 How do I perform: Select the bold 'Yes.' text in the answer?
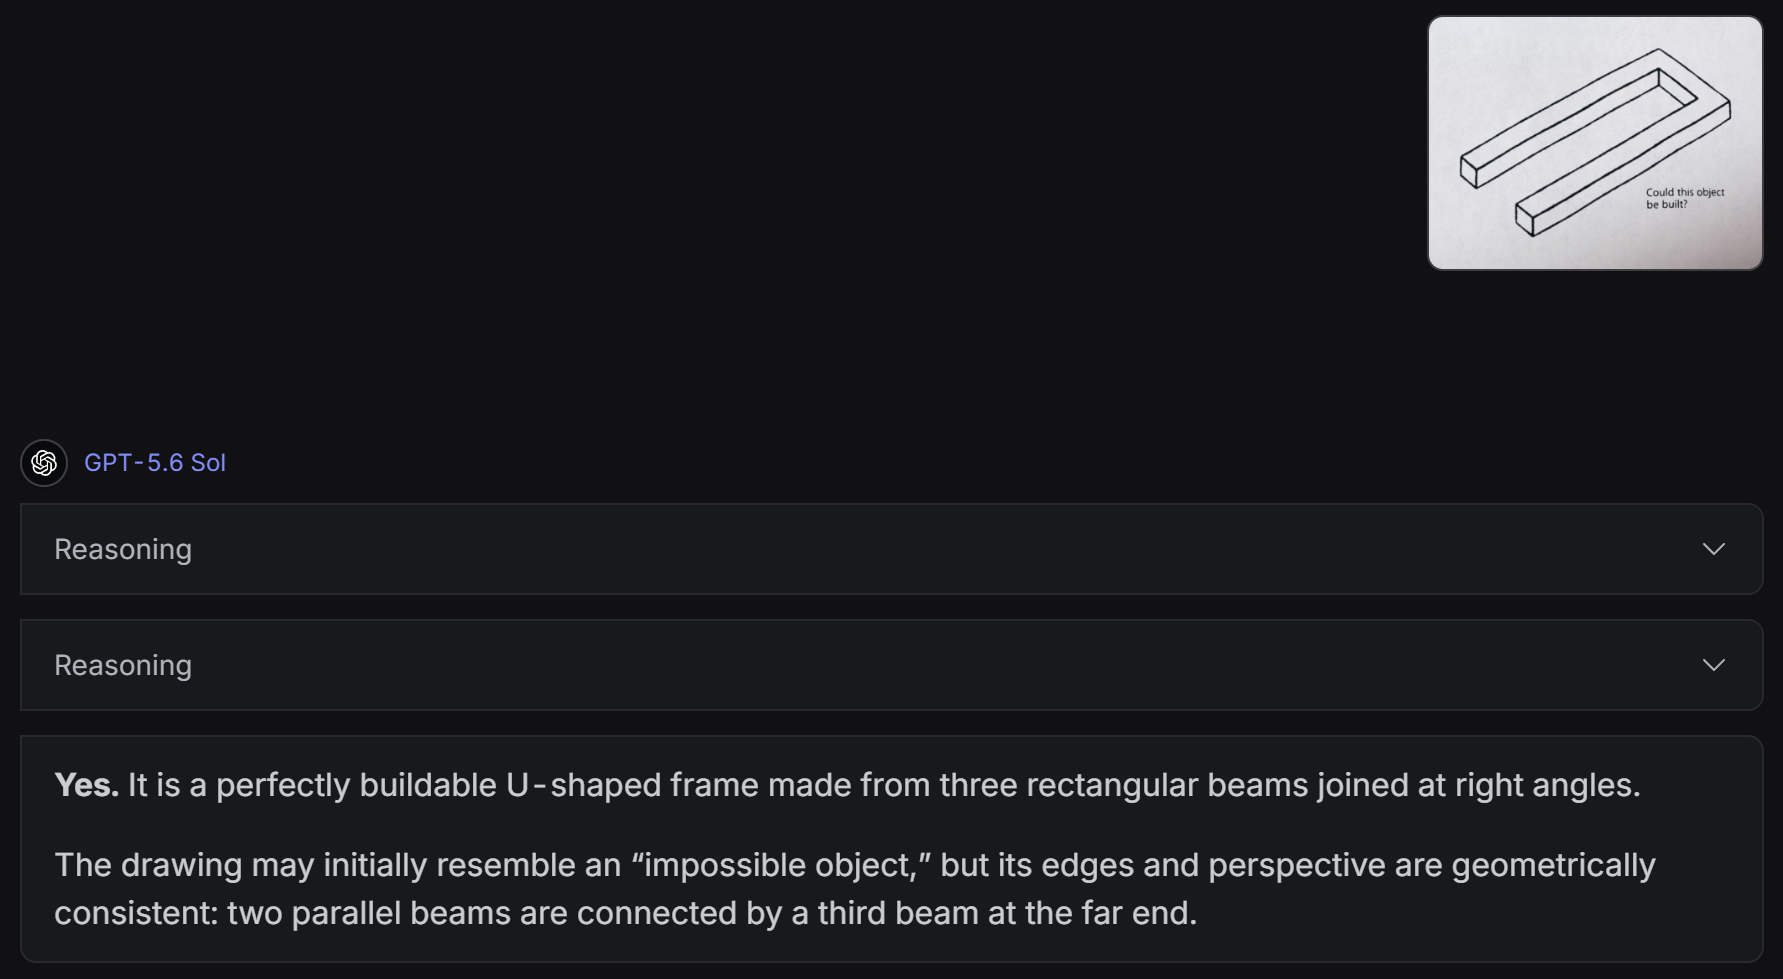pos(87,785)
